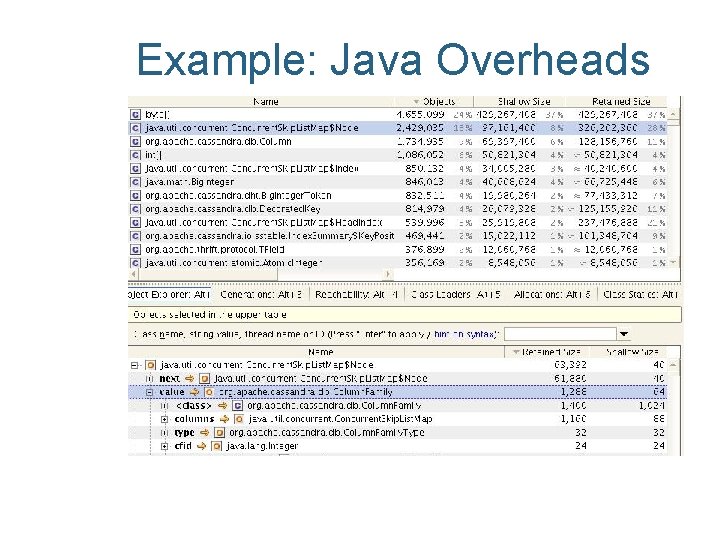Click the class icon beside int[]
The image size is (720, 540).
[x=135, y=155]
